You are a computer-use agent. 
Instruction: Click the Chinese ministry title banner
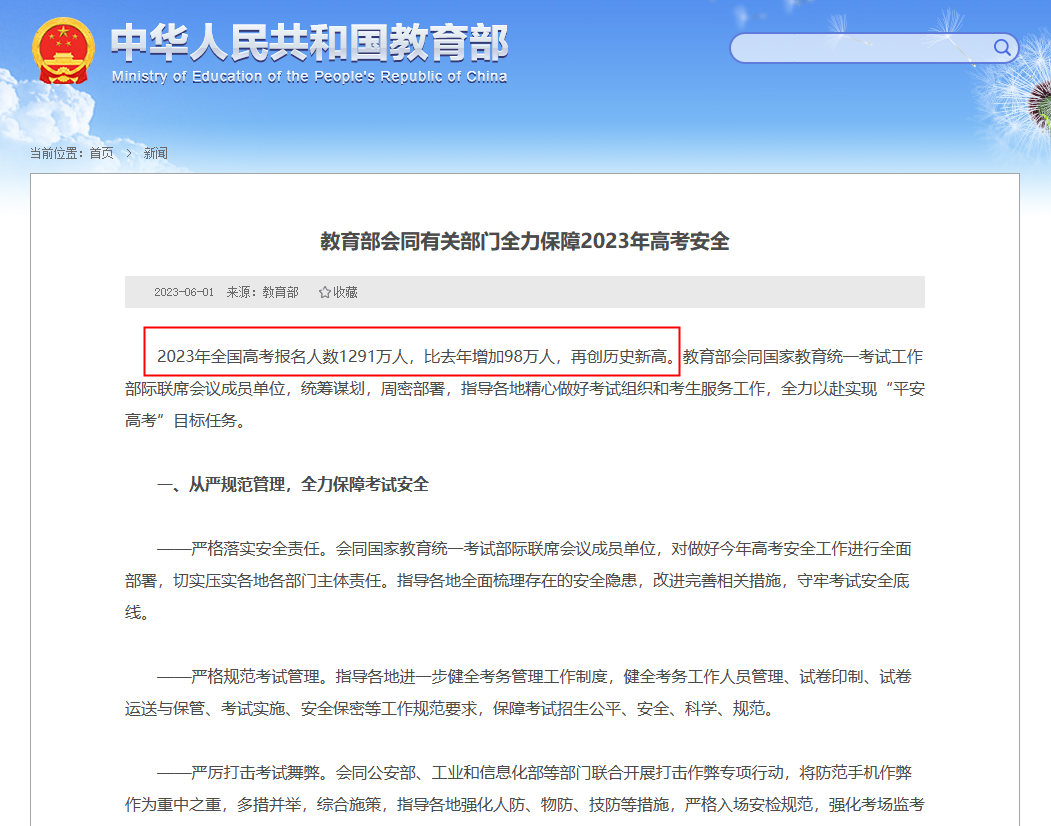310,42
